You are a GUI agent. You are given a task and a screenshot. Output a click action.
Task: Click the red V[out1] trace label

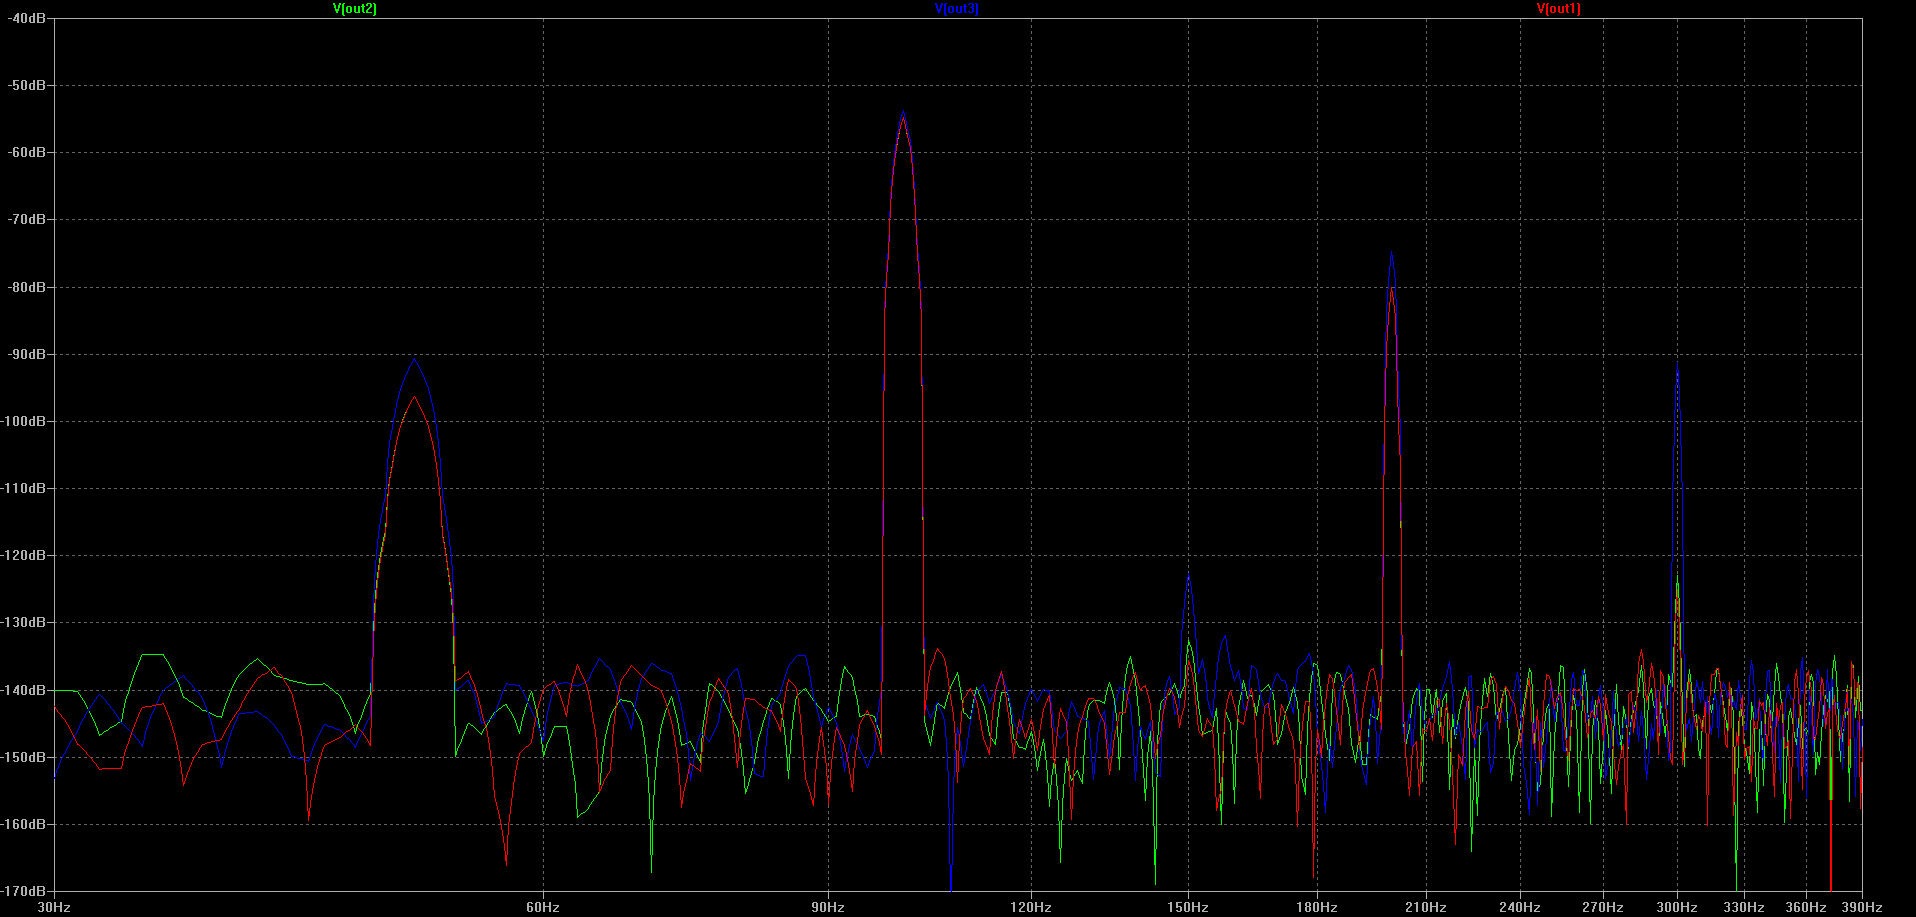pyautogui.click(x=1559, y=8)
